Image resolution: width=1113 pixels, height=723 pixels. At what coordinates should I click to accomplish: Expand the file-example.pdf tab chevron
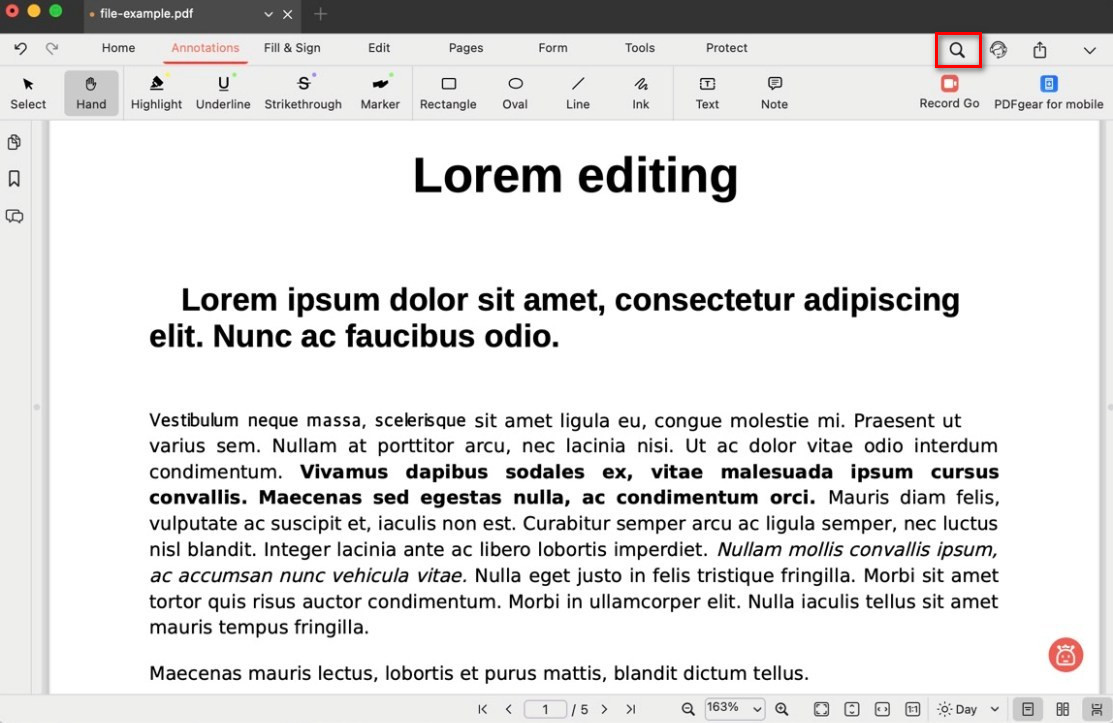268,15
